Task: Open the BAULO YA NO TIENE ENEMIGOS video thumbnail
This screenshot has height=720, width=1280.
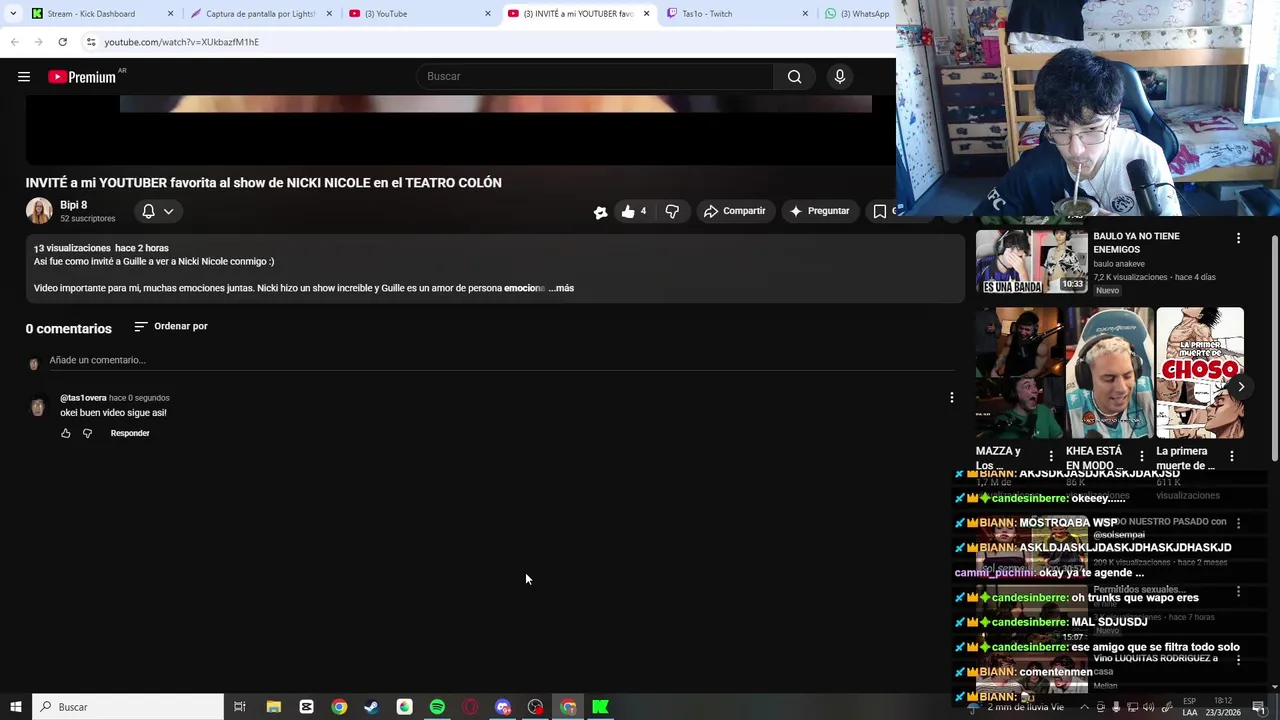Action: [x=1031, y=261]
